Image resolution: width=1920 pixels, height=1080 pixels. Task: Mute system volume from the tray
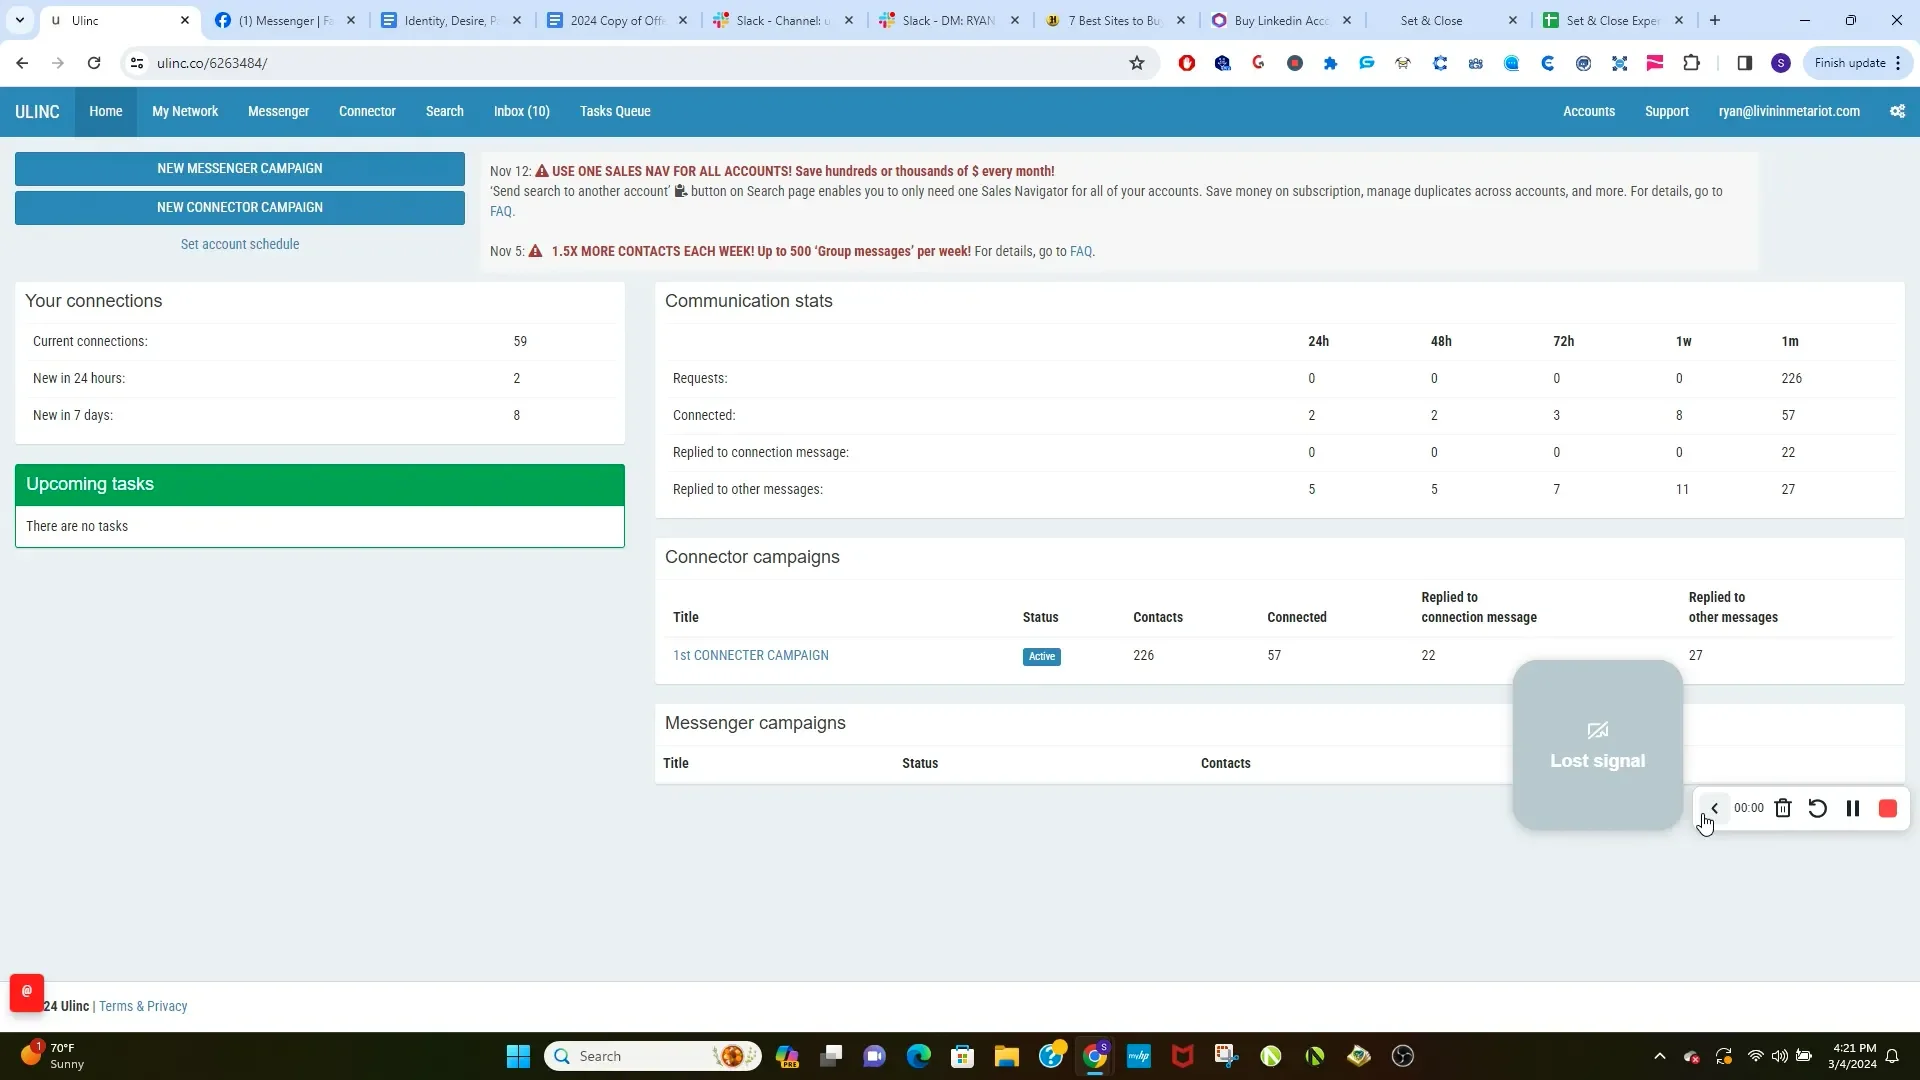click(x=1781, y=1056)
